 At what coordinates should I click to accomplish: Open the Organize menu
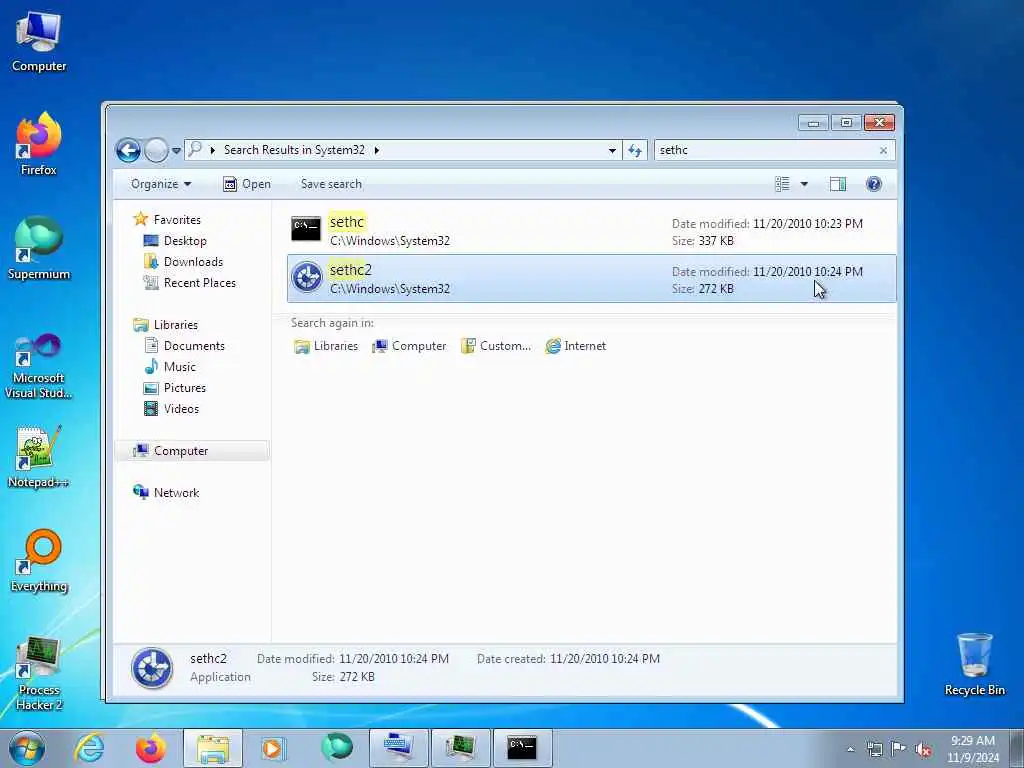coord(161,184)
